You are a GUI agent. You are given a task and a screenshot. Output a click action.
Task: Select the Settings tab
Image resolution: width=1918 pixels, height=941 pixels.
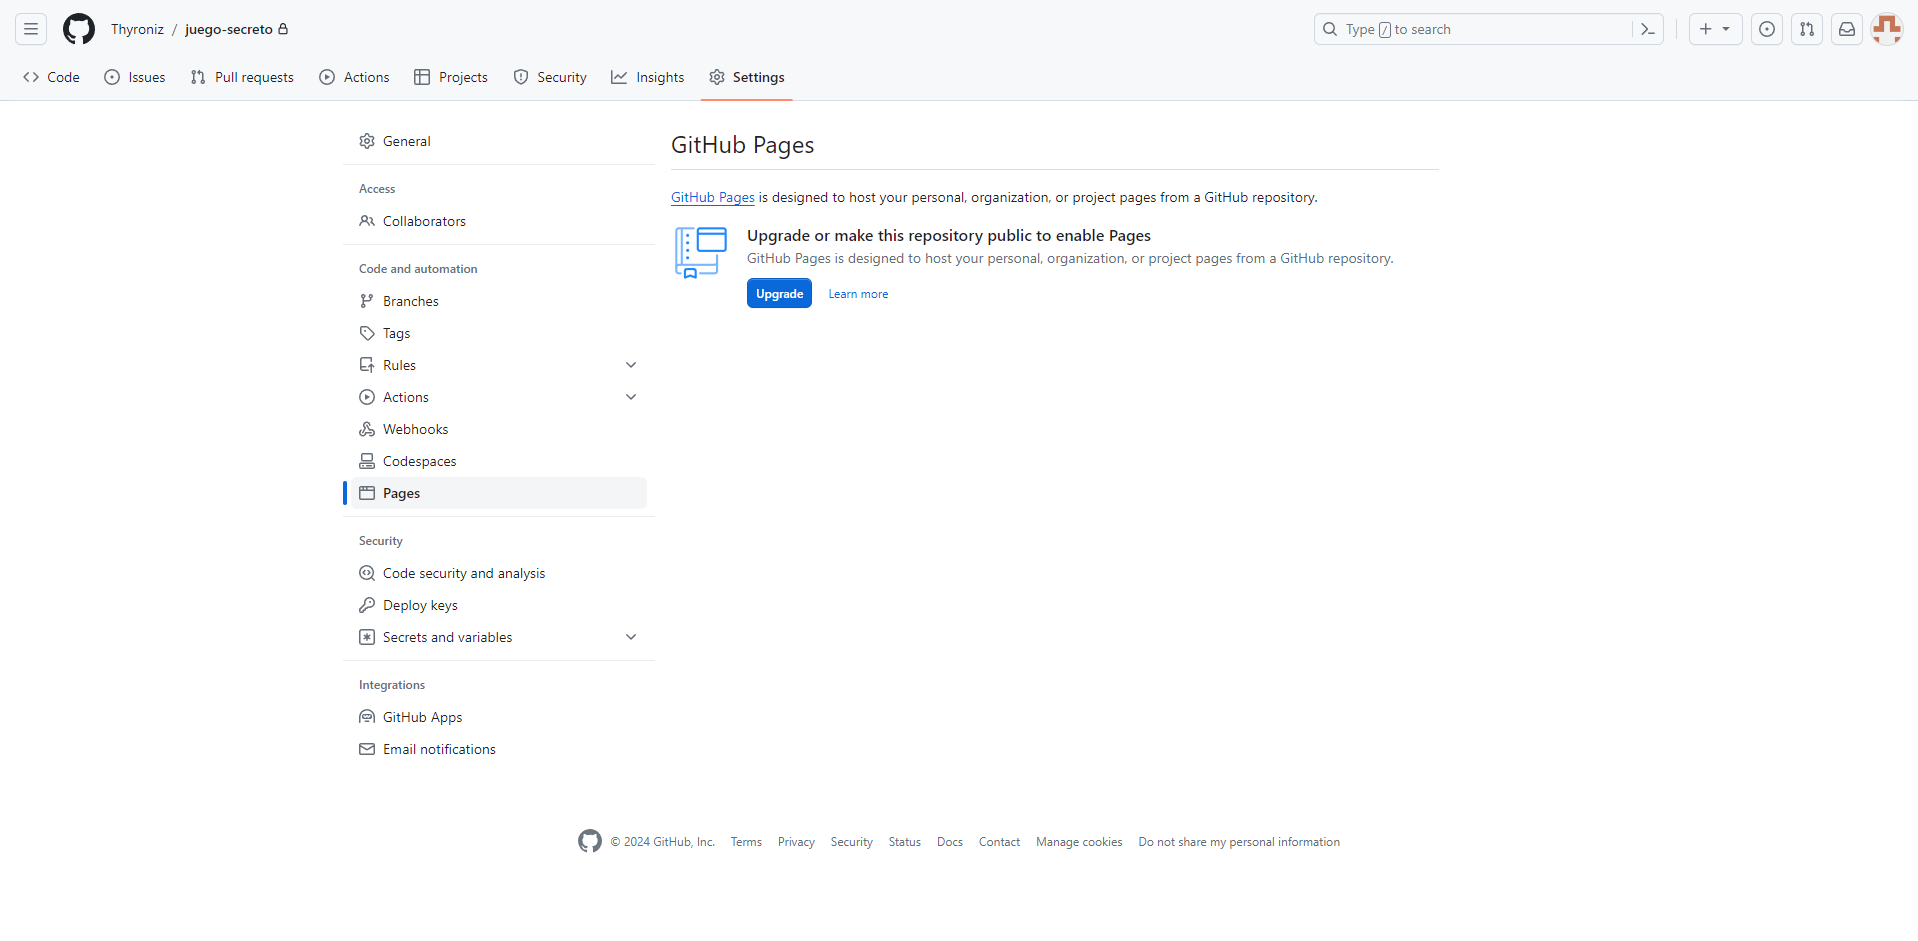[747, 77]
